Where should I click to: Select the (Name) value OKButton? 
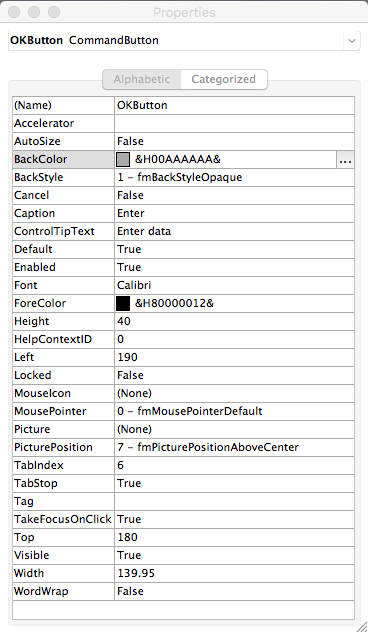click(x=234, y=105)
